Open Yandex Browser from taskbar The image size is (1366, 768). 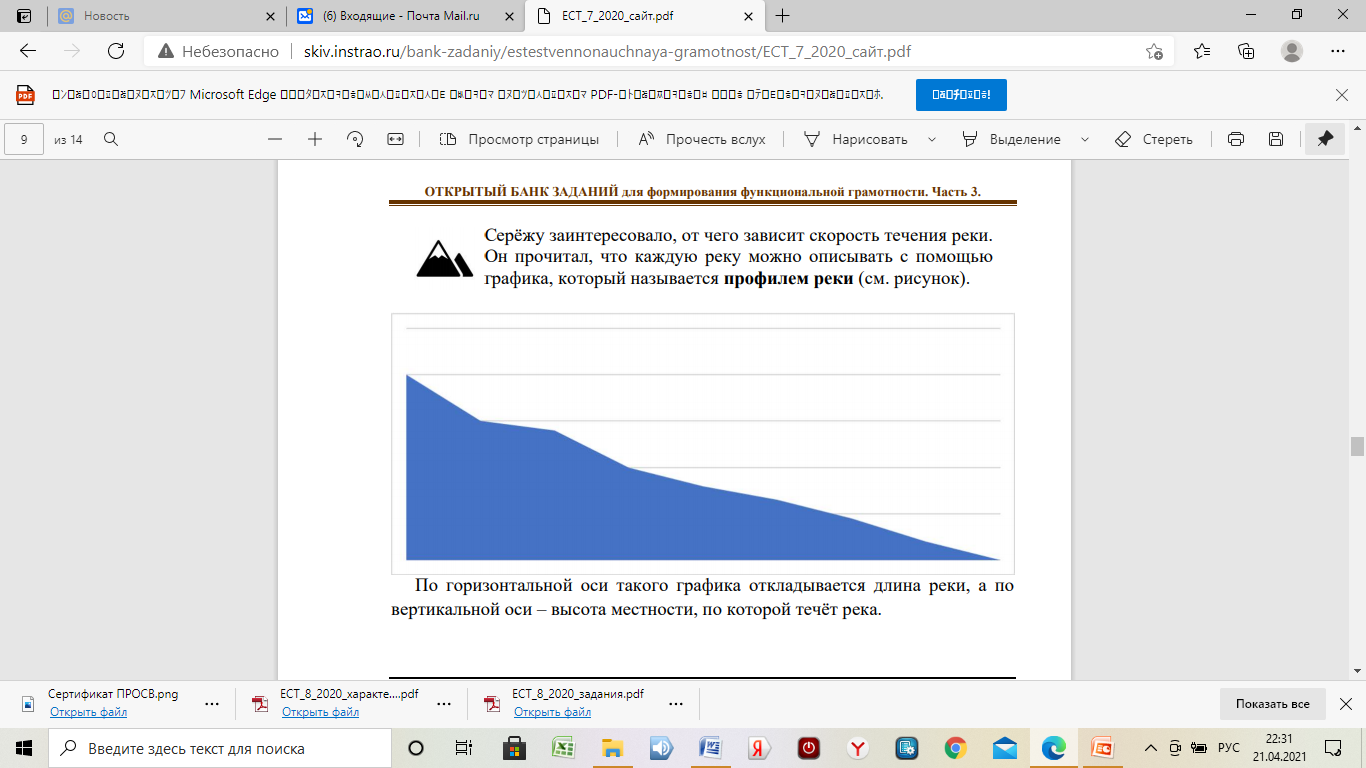click(857, 748)
